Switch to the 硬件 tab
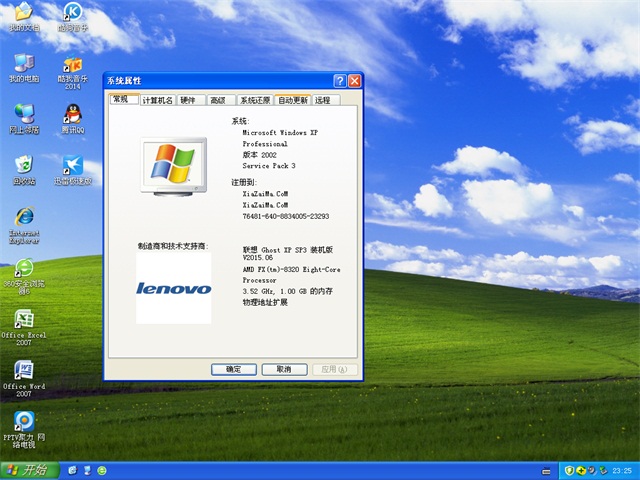This screenshot has height=480, width=640. tap(188, 100)
